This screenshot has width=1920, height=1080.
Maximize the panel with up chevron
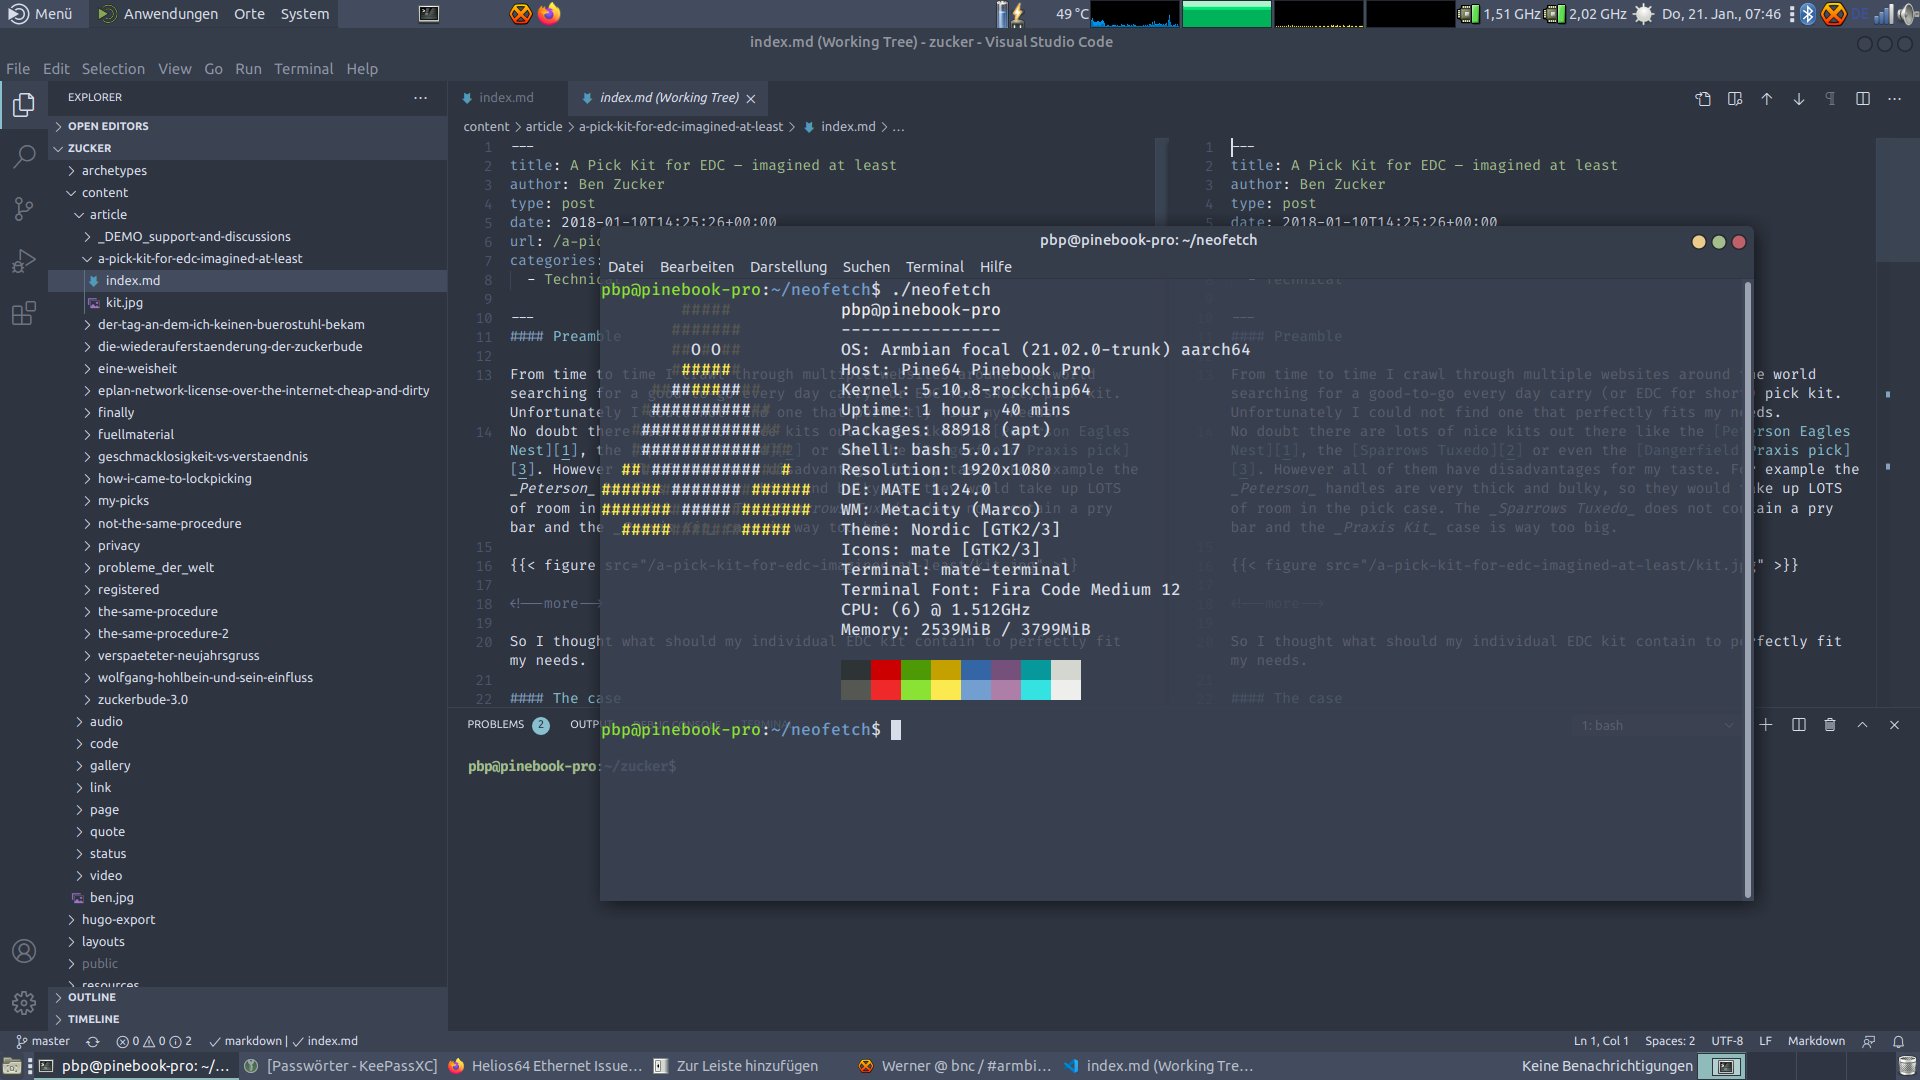(x=1862, y=725)
